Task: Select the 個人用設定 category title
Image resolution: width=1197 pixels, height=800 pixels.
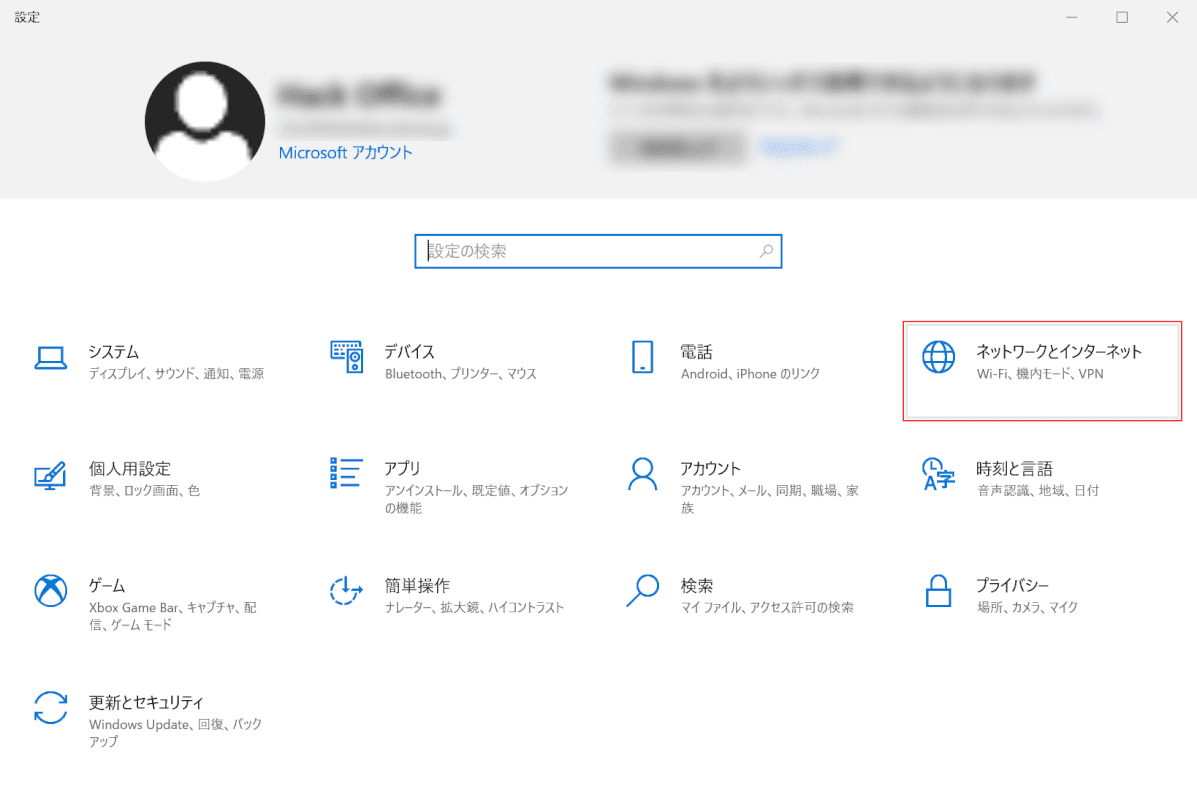Action: pyautogui.click(x=130, y=469)
